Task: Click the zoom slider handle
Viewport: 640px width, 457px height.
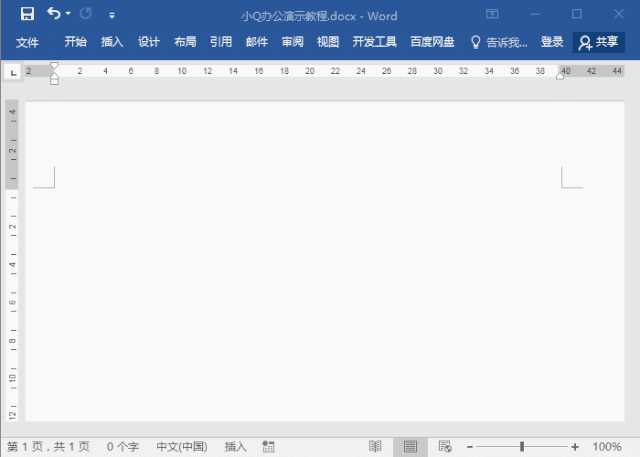Action: click(x=522, y=446)
